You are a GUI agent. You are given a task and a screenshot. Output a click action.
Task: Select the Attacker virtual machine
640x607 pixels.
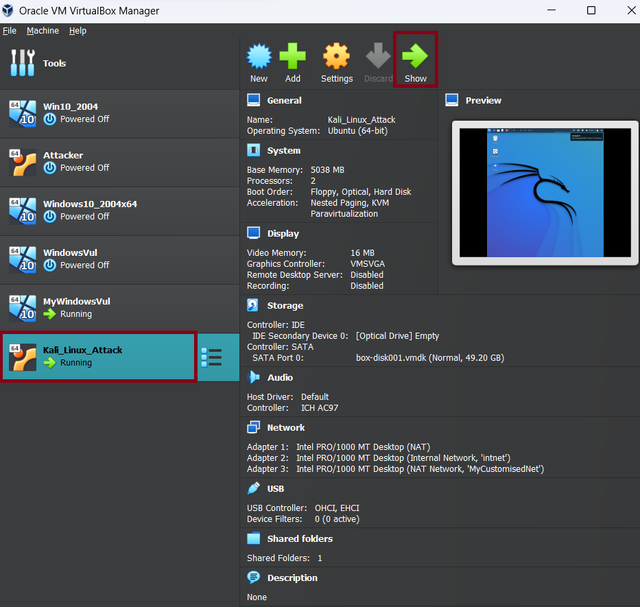[119, 162]
